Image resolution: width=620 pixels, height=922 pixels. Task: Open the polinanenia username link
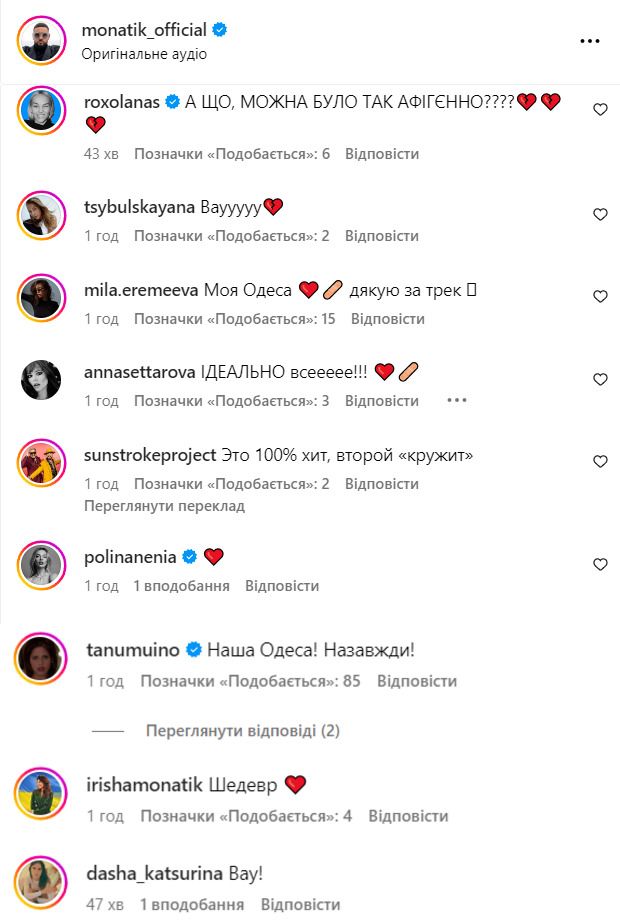point(130,557)
